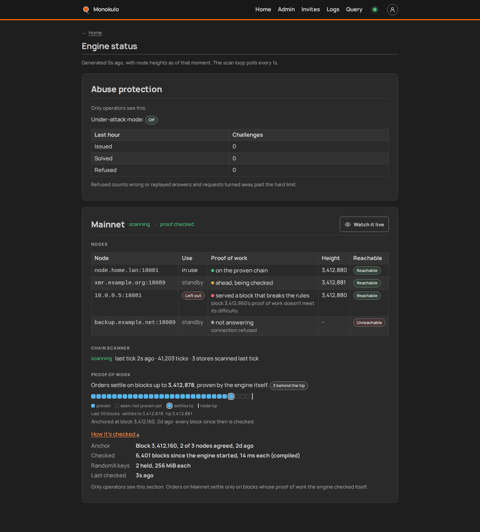Viewport: 480px width, 532px height.
Task: Click the 'Mainnet' heading
Action: click(108, 225)
